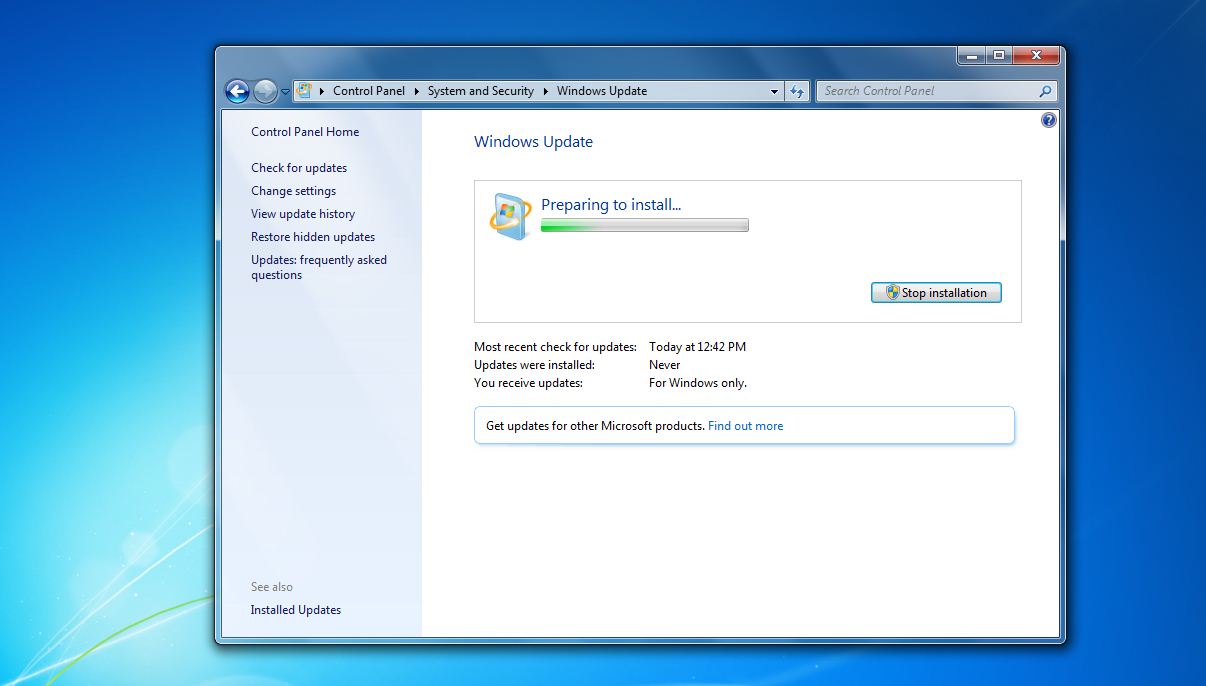The image size is (1206, 686).
Task: Click the Windows Update shield icon
Action: (510, 214)
